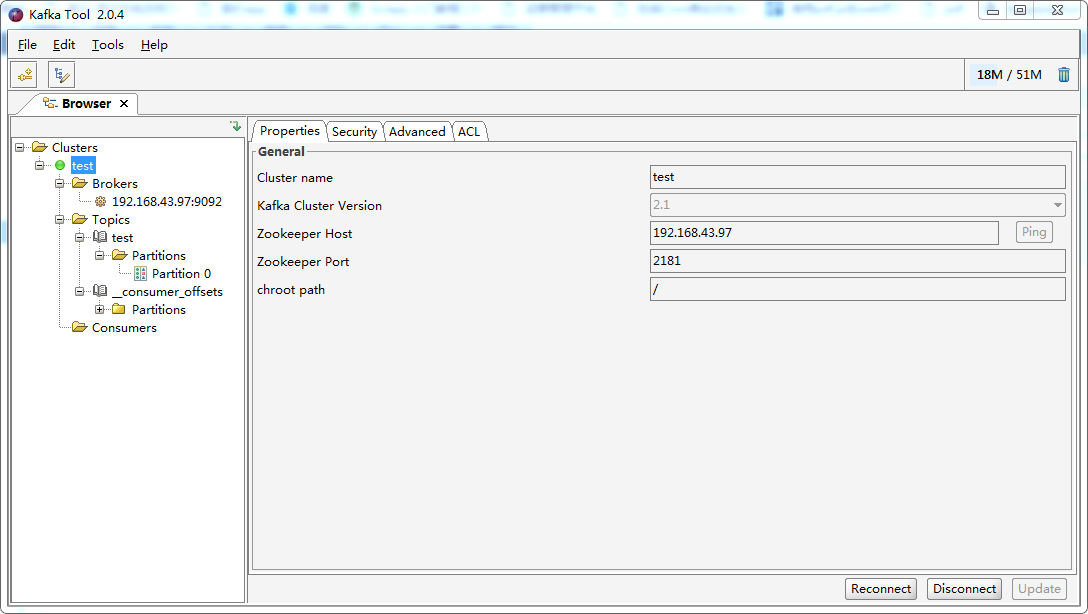Click the broker gear icon for 192.168.43.97:9092

point(101,202)
